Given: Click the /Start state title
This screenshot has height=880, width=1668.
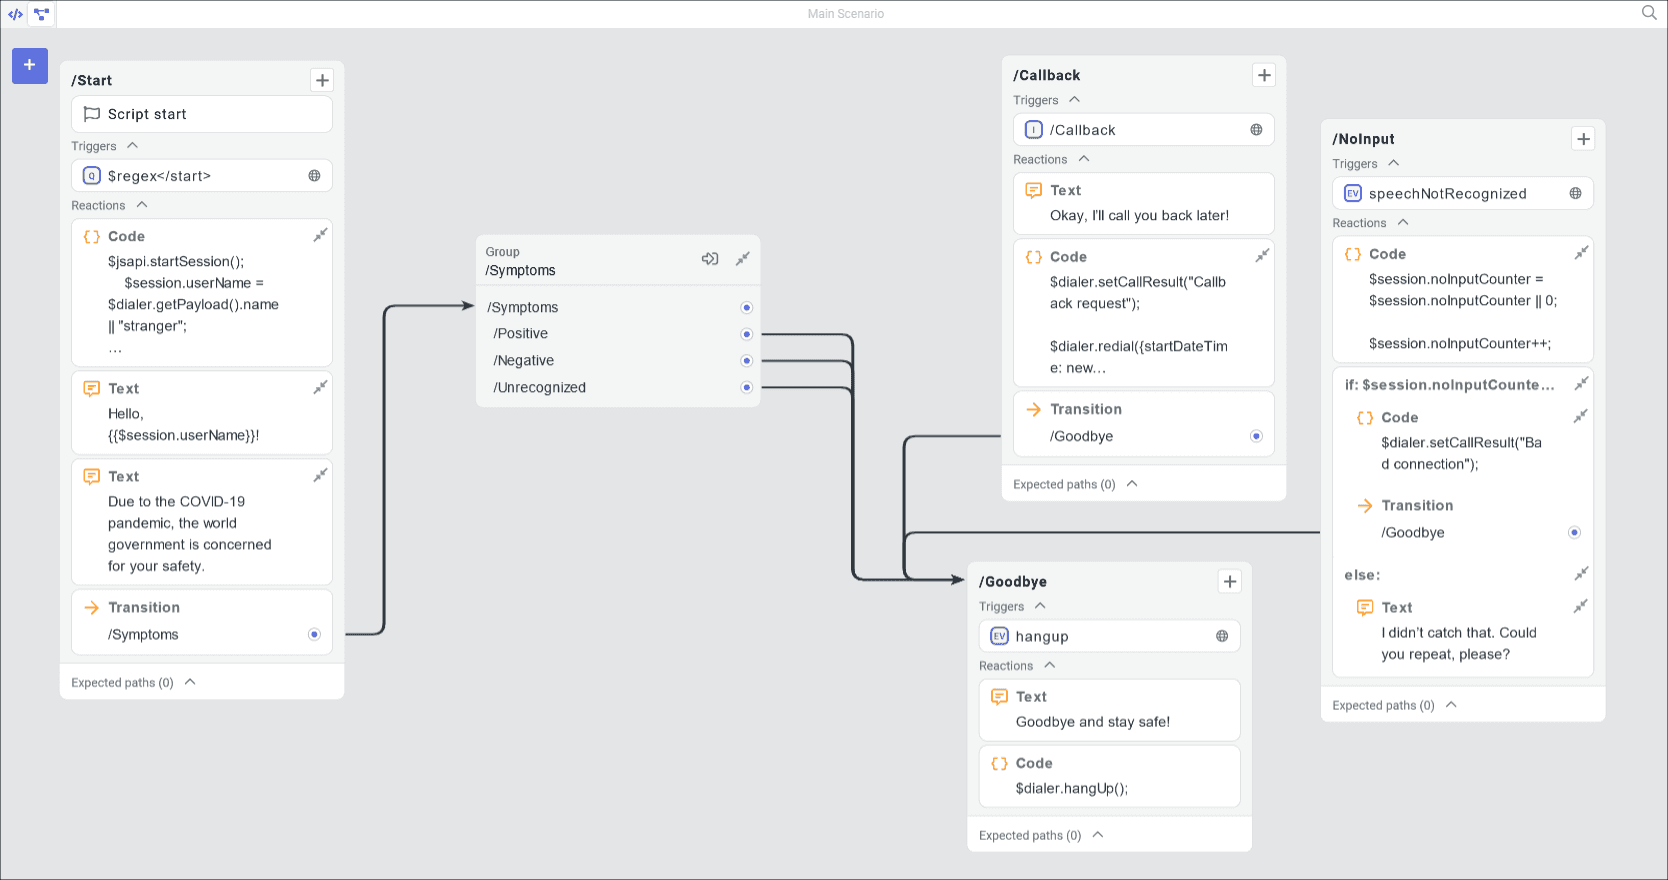Looking at the screenshot, I should click(92, 80).
